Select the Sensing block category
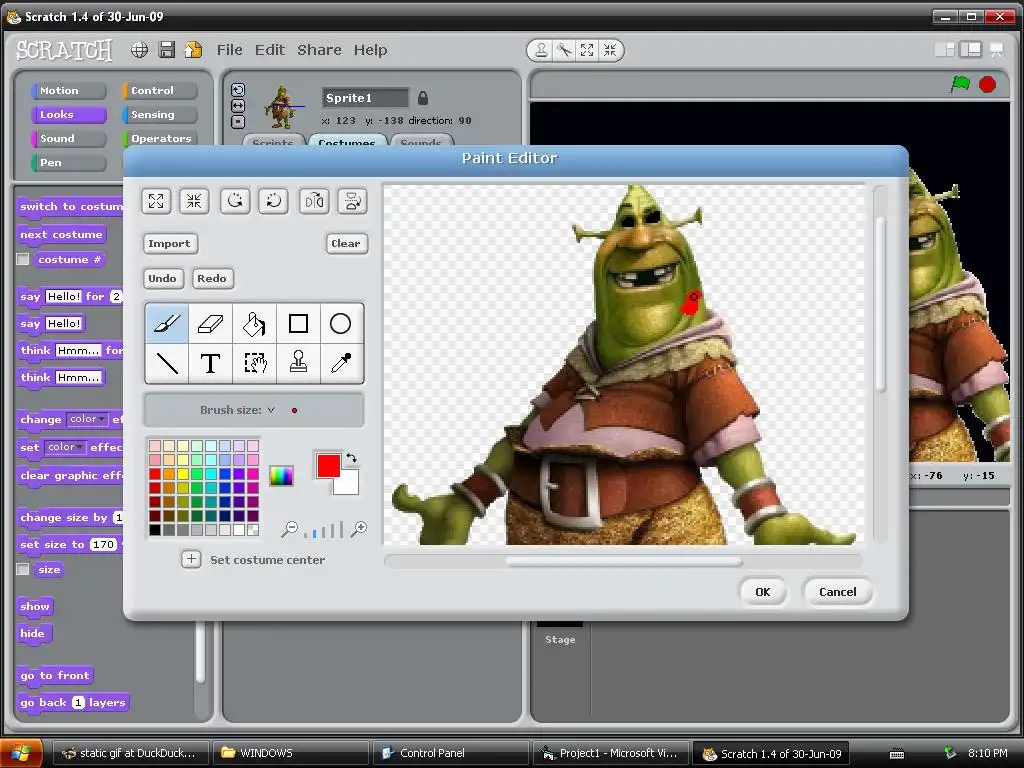This screenshot has height=768, width=1024. pyautogui.click(x=159, y=115)
